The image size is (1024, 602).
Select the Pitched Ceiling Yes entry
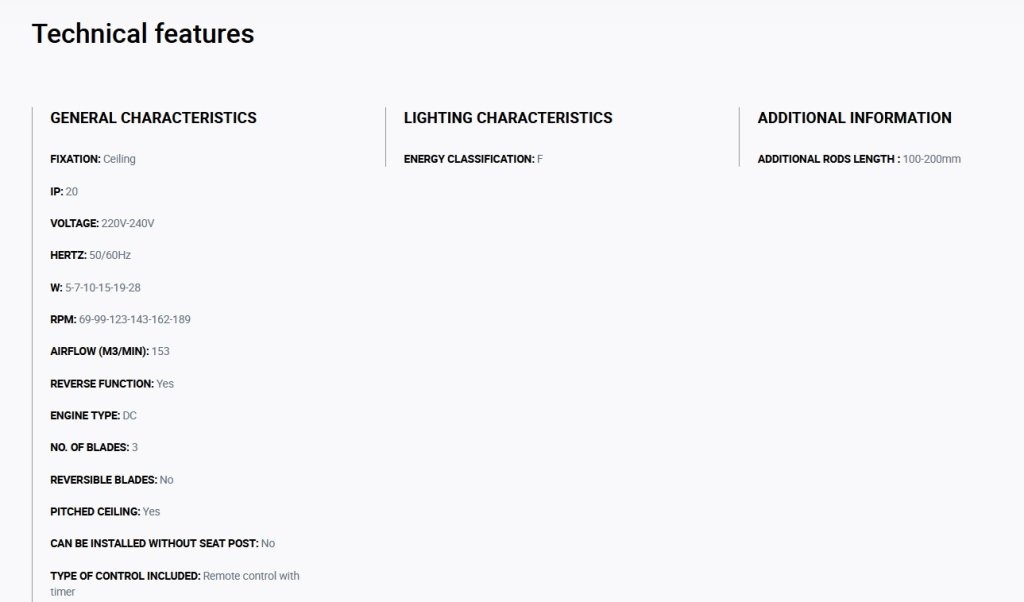pyautogui.click(x=105, y=512)
